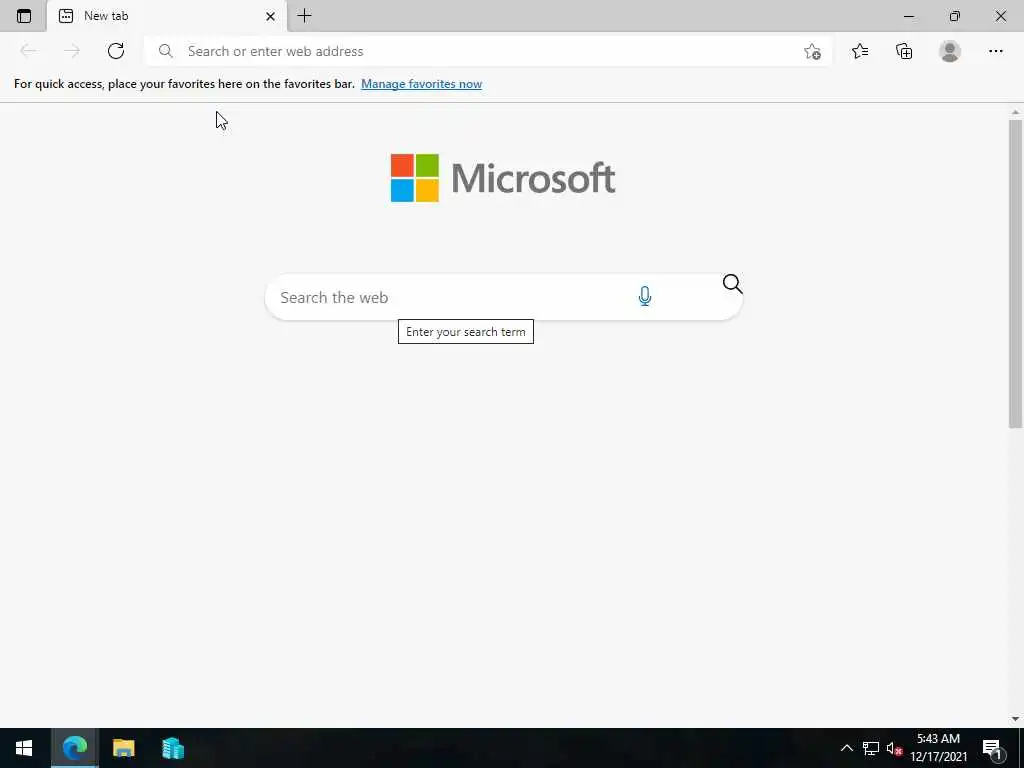Click scrollbar down arrow
Image resolution: width=1024 pixels, height=768 pixels.
pyautogui.click(x=1015, y=719)
